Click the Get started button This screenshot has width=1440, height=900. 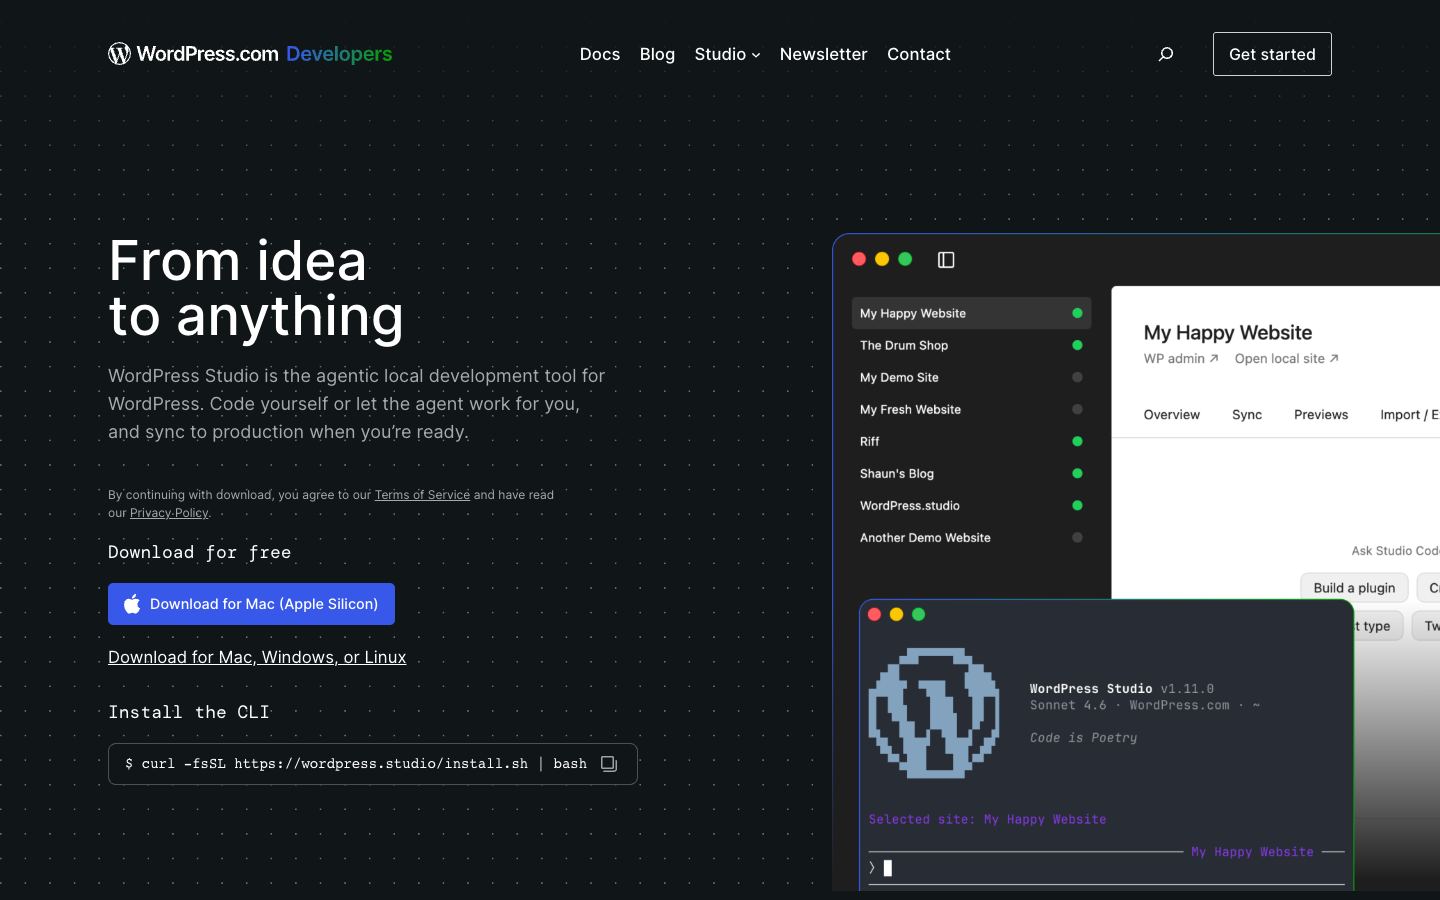point(1272,54)
